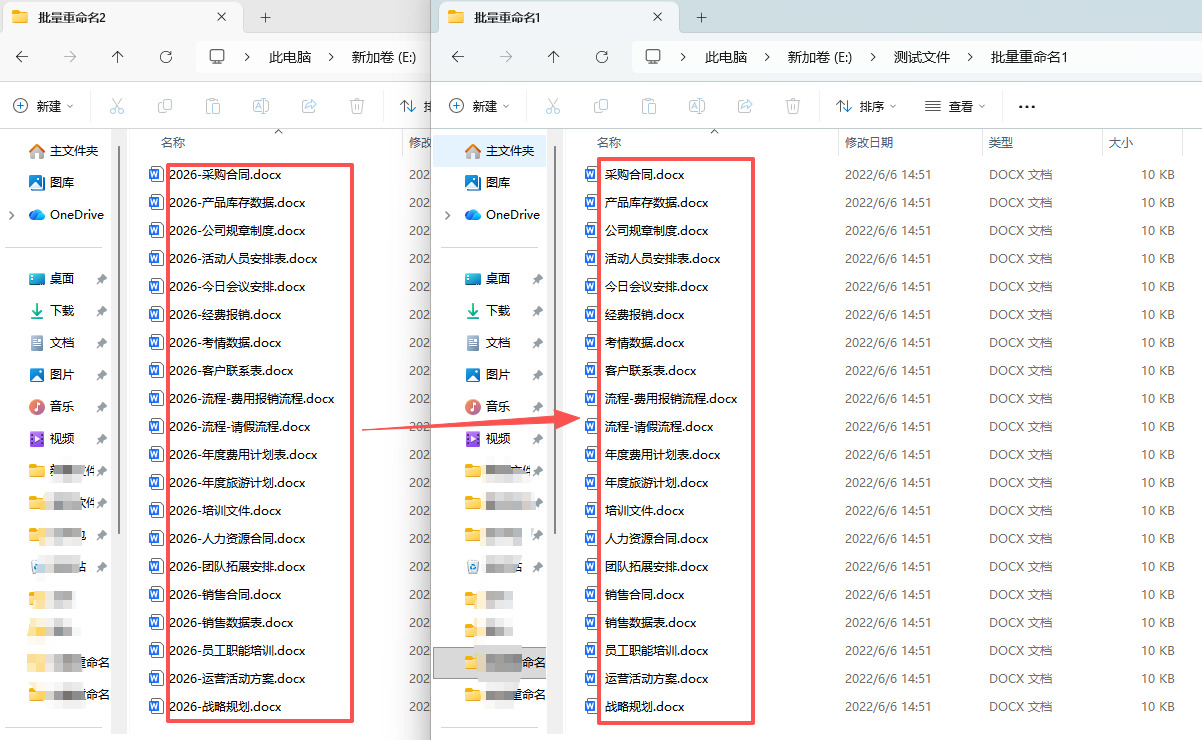Image resolution: width=1202 pixels, height=740 pixels.
Task: Click Delete trash icon in 批量重命名1 toolbar
Action: coord(793,106)
